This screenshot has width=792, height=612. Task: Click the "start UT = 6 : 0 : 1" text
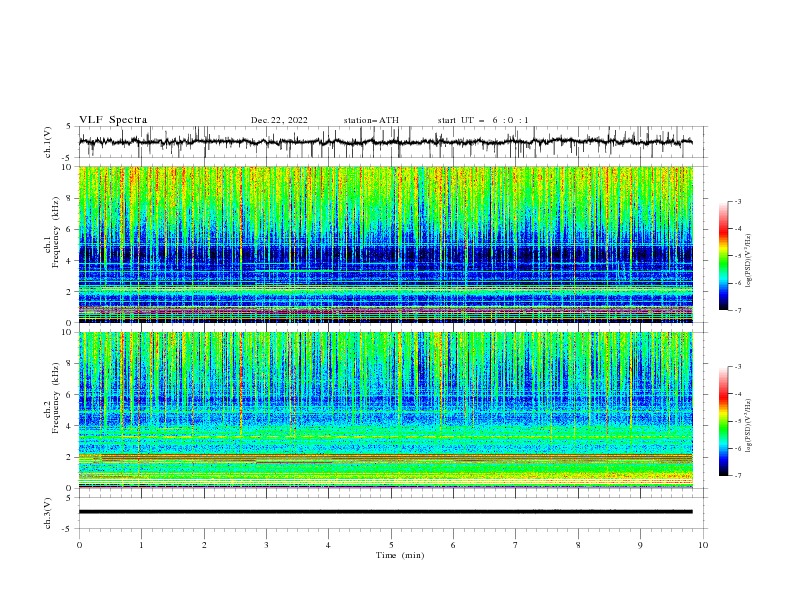483,120
